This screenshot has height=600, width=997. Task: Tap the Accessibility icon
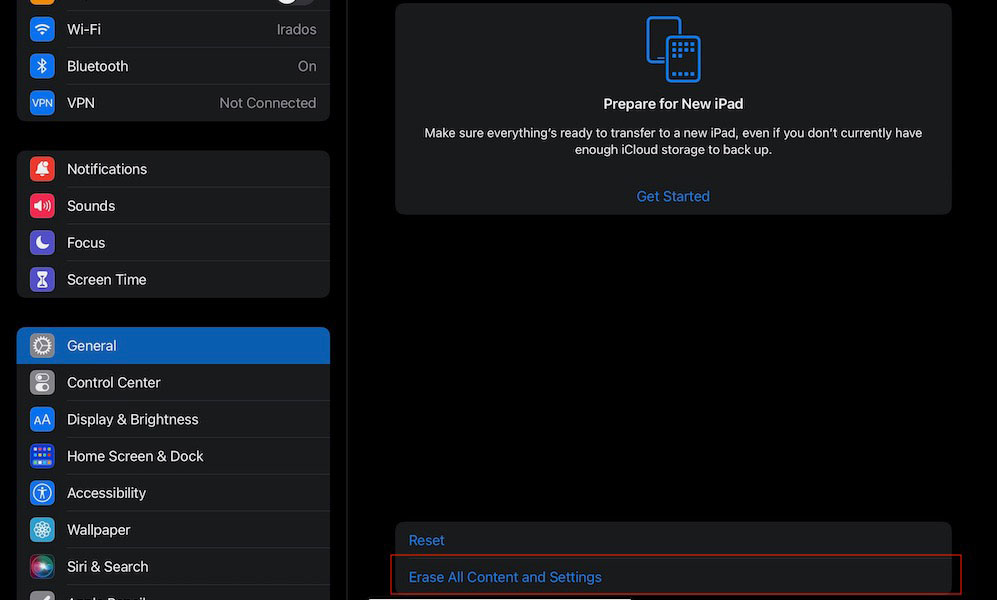point(42,493)
